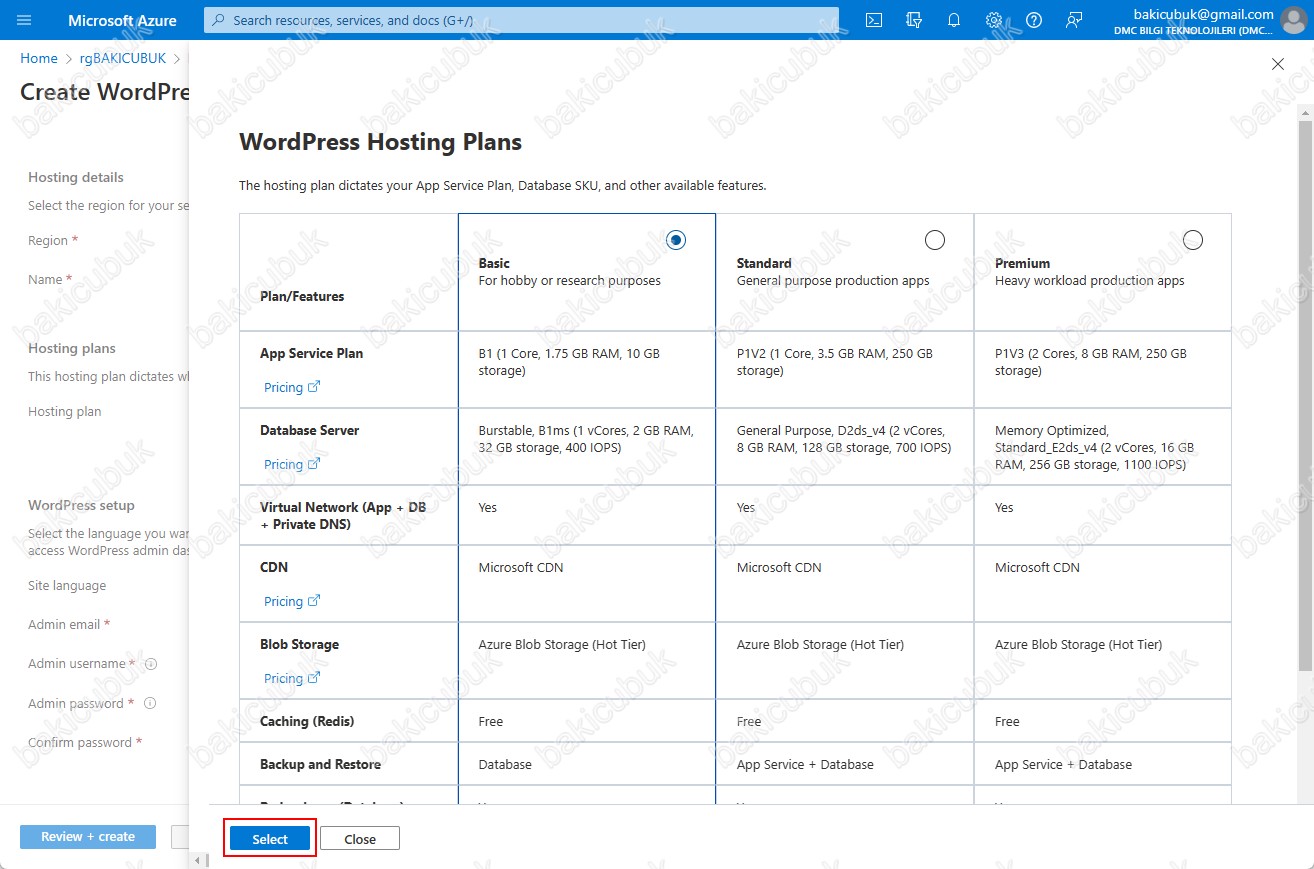Click the 'General Purpose, D2ds_v4' cell

(845, 446)
